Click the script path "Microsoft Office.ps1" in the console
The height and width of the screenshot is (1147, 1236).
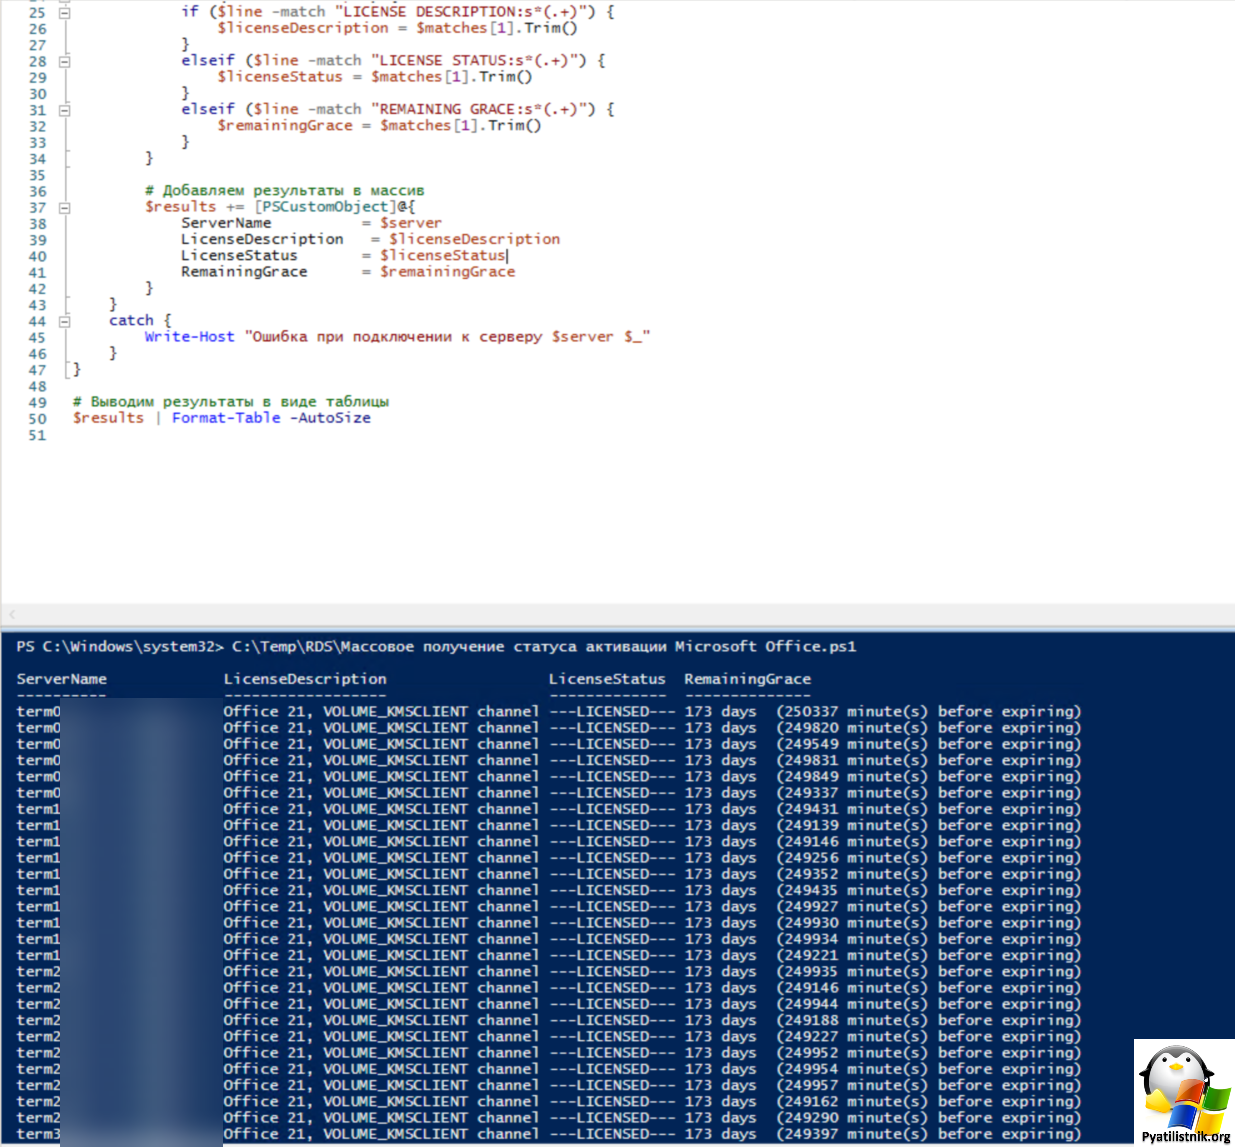click(766, 647)
